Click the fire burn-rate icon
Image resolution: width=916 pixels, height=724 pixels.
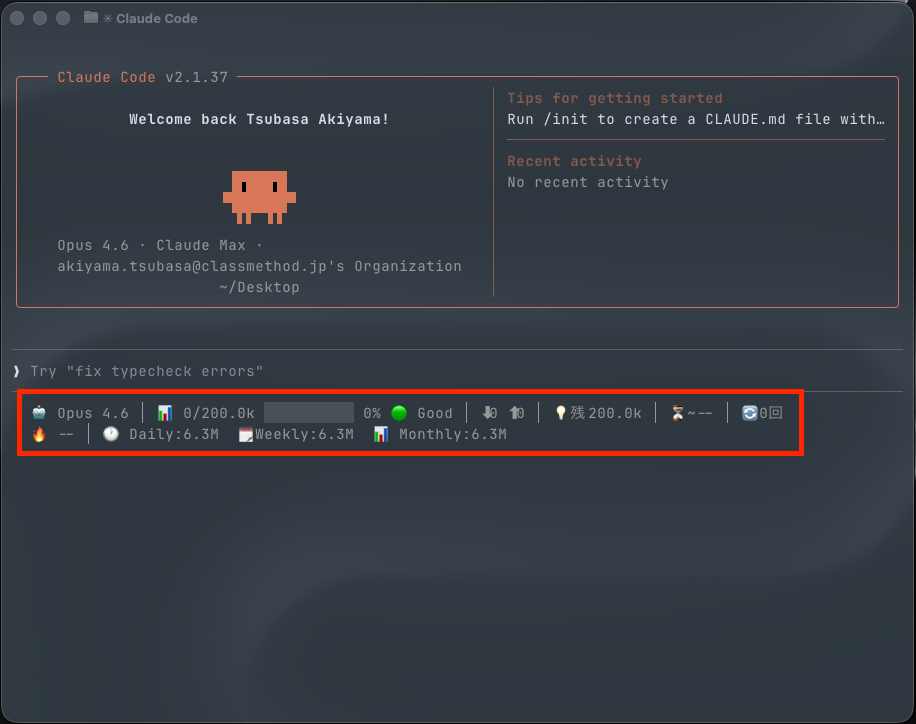pyautogui.click(x=39, y=434)
